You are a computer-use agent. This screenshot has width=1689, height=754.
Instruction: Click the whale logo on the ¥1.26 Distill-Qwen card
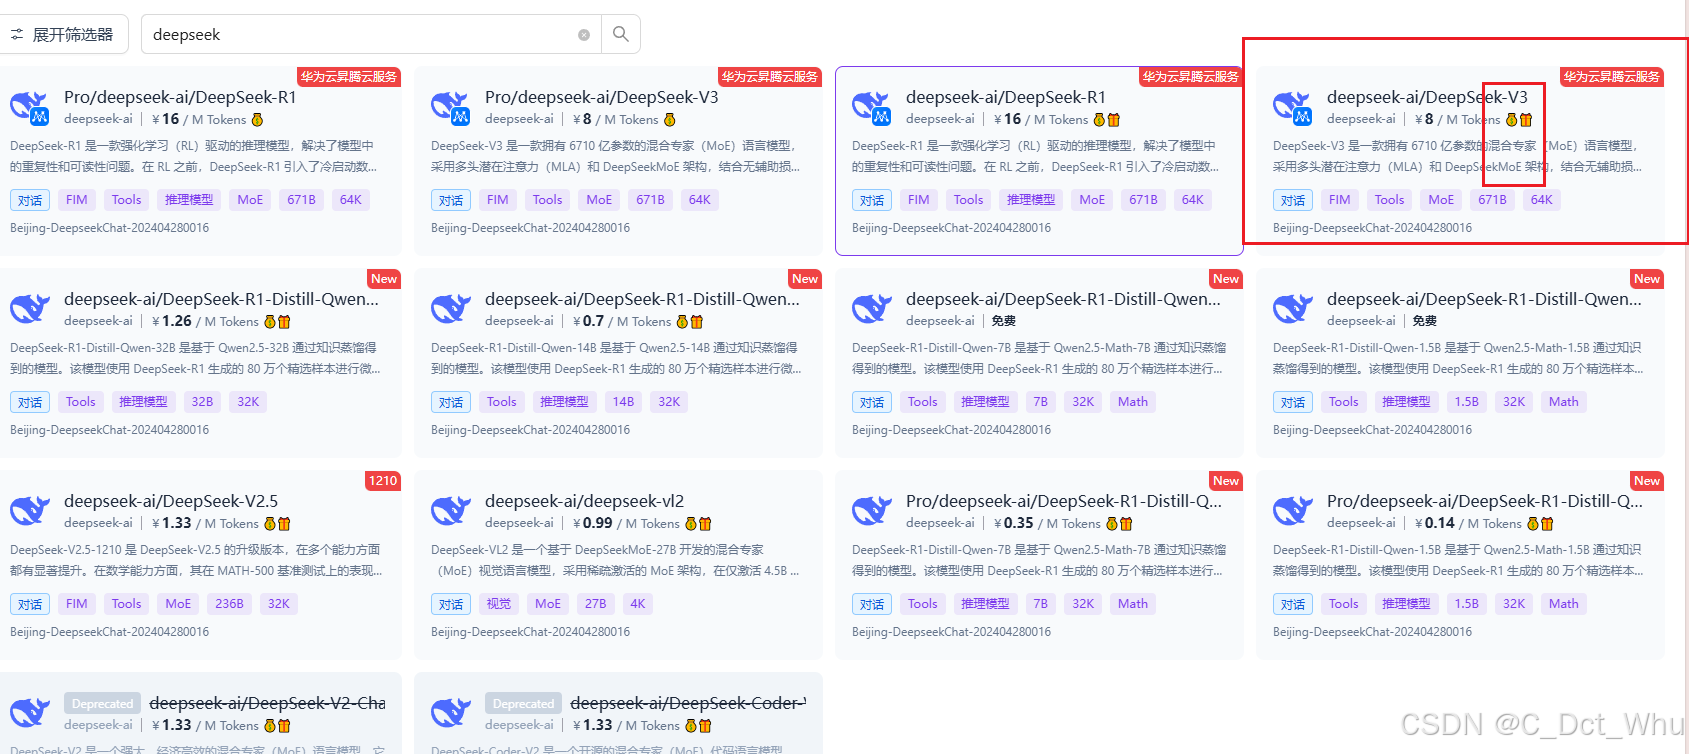coord(30,309)
